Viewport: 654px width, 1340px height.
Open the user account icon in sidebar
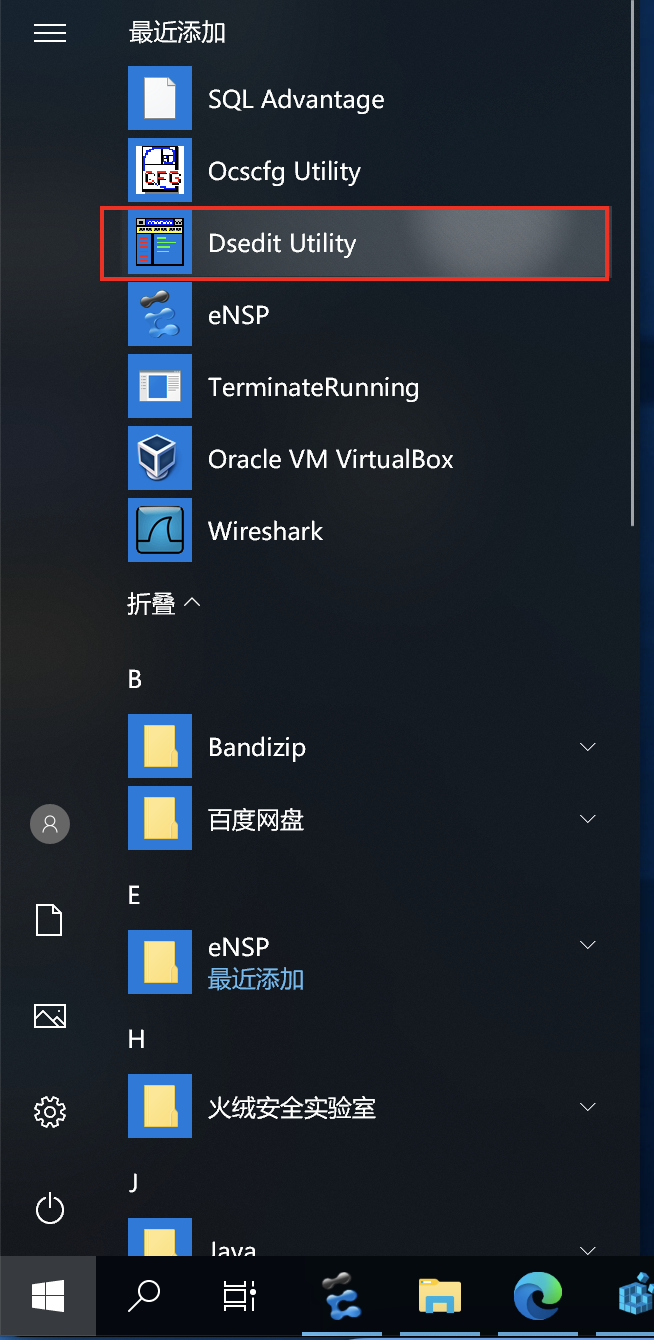pyautogui.click(x=50, y=824)
